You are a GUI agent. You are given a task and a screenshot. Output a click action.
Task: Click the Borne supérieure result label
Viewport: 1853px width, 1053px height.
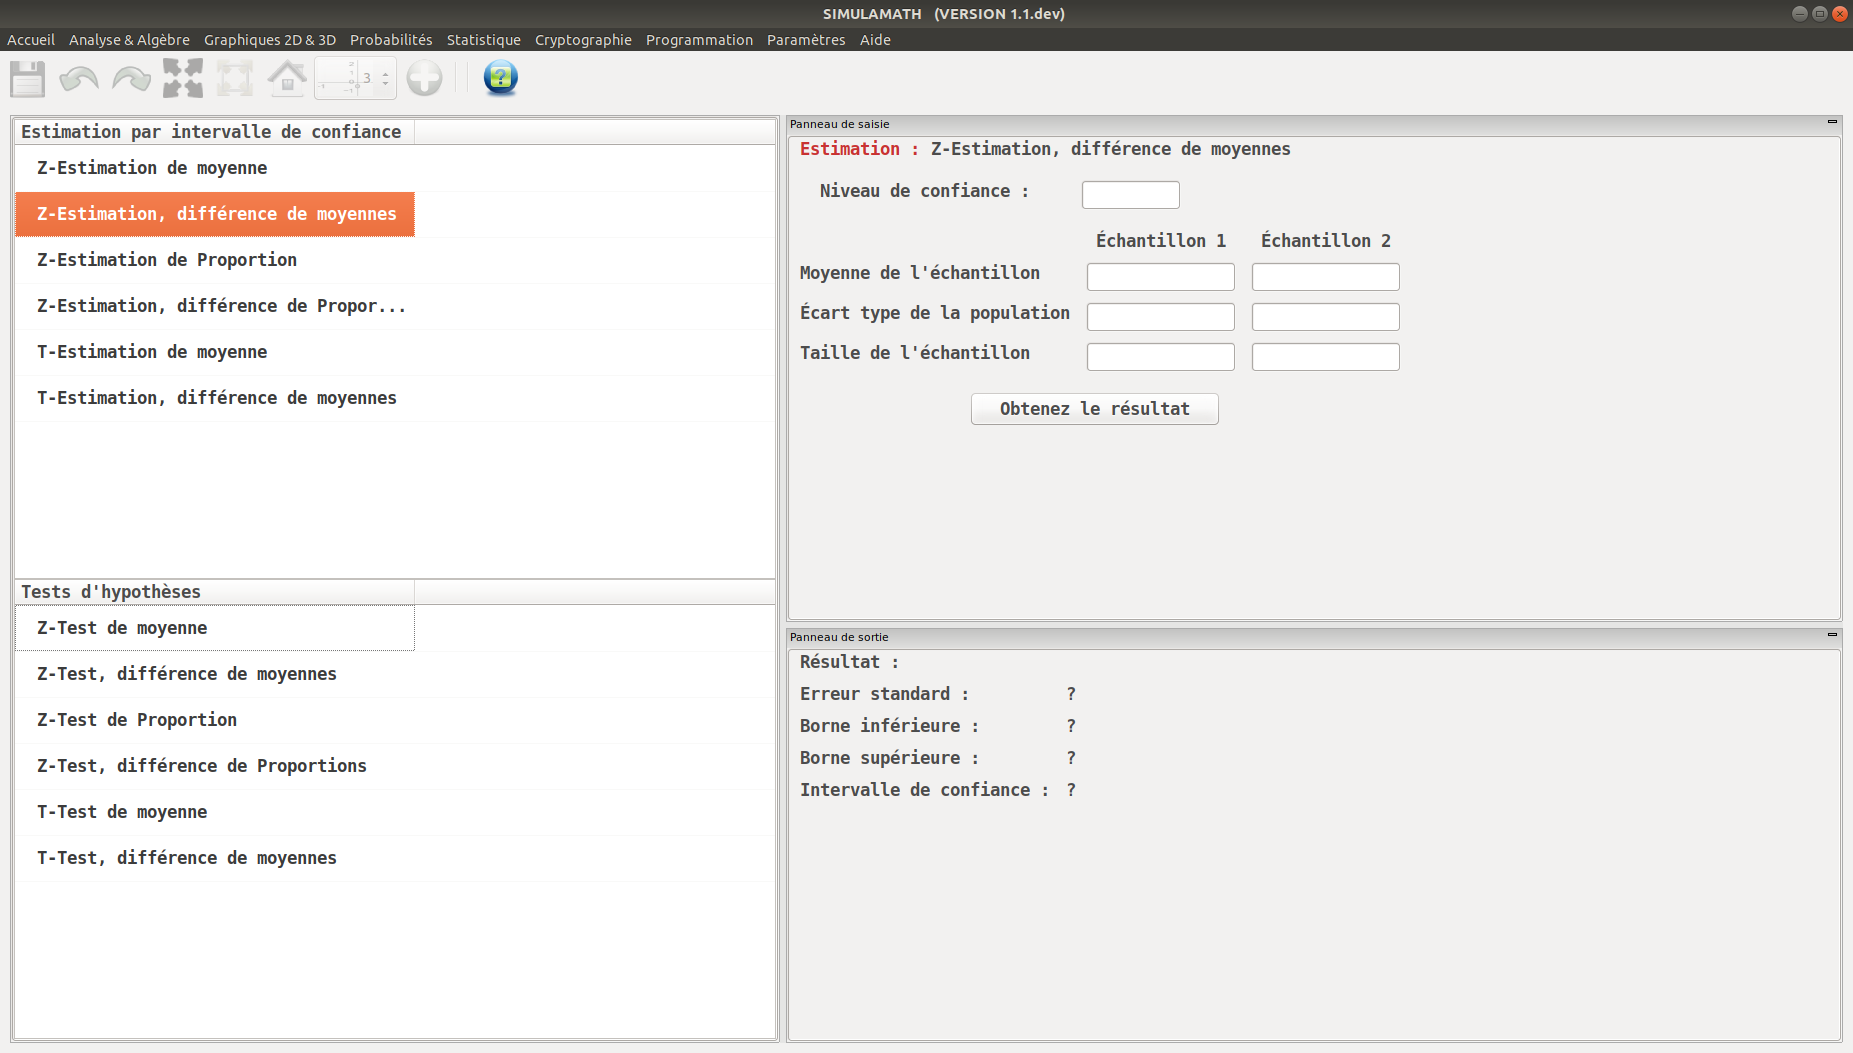(x=889, y=758)
